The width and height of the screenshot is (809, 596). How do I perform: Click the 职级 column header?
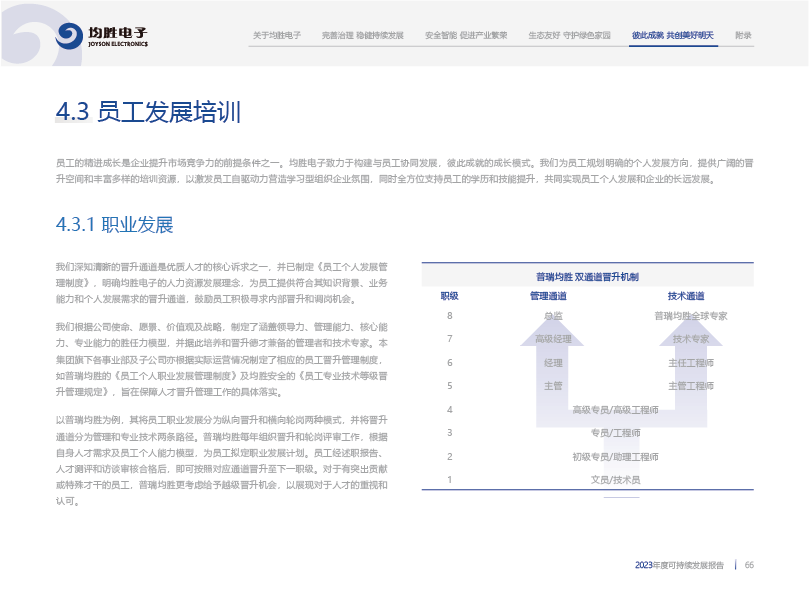[x=449, y=296]
